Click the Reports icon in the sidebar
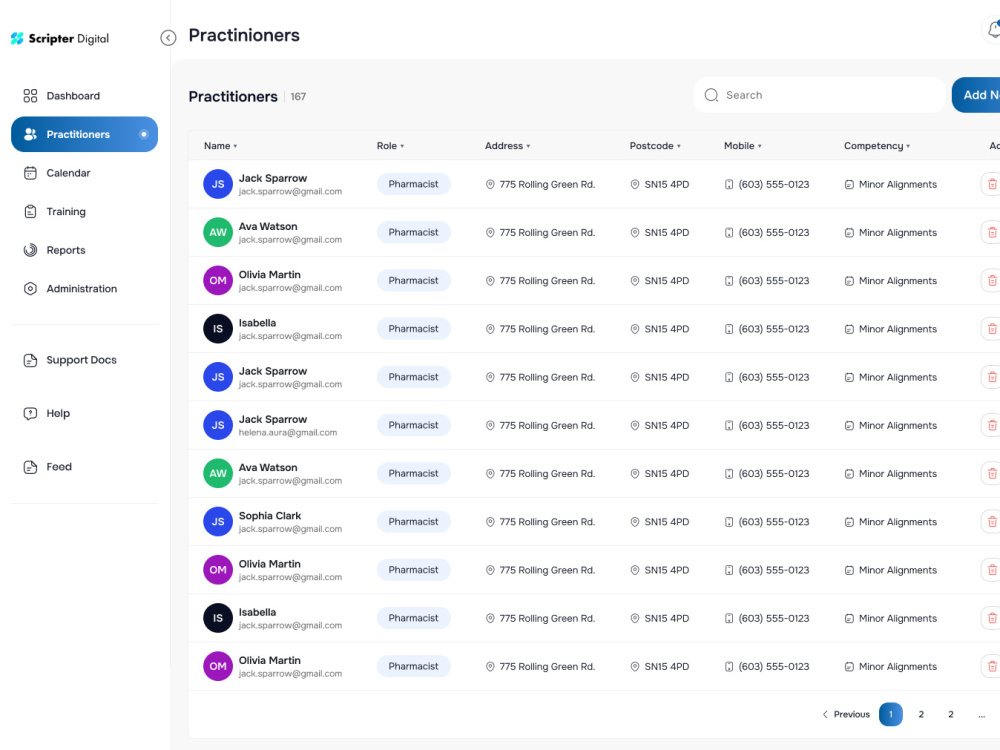The height and width of the screenshot is (750, 1000). (30, 250)
